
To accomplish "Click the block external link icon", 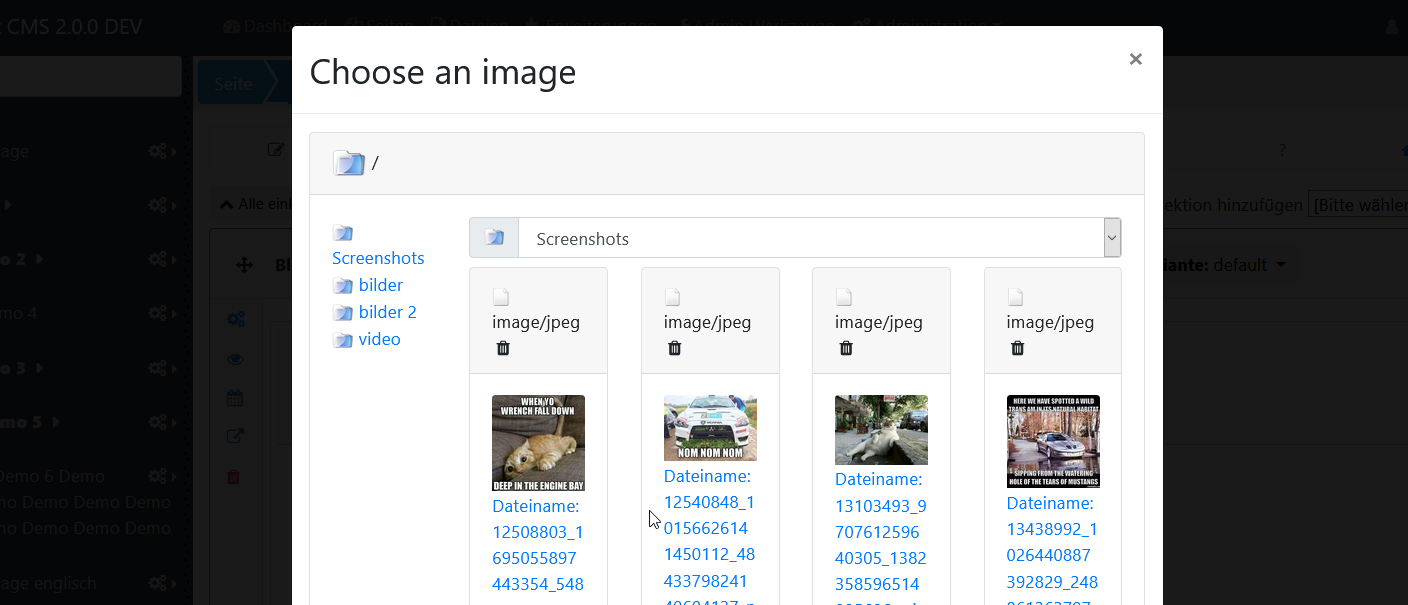I will pyautogui.click(x=235, y=436).
